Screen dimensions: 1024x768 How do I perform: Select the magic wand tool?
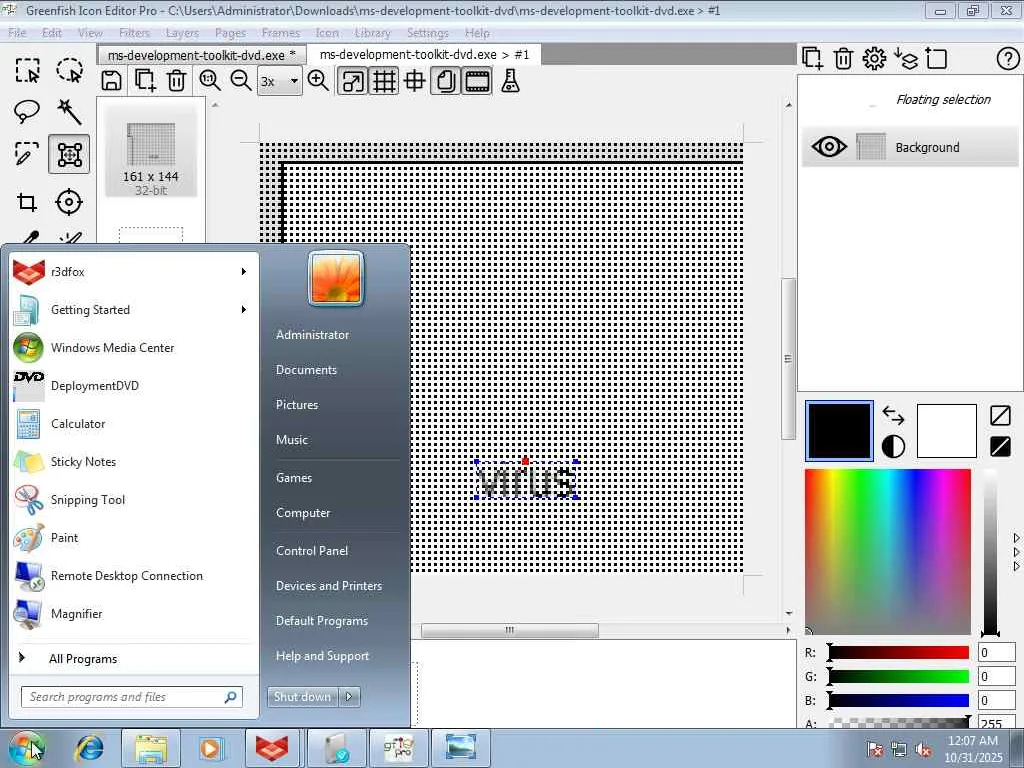click(69, 112)
